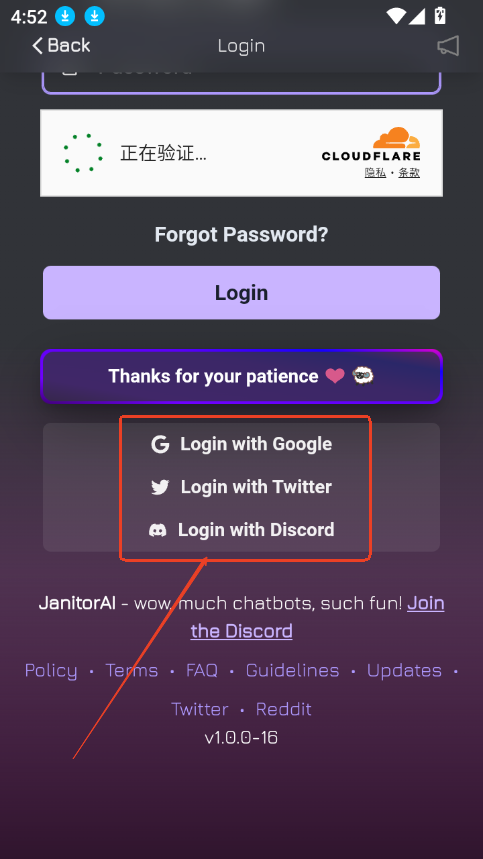Click the Google logo icon
This screenshot has width=483, height=859.
tap(160, 444)
